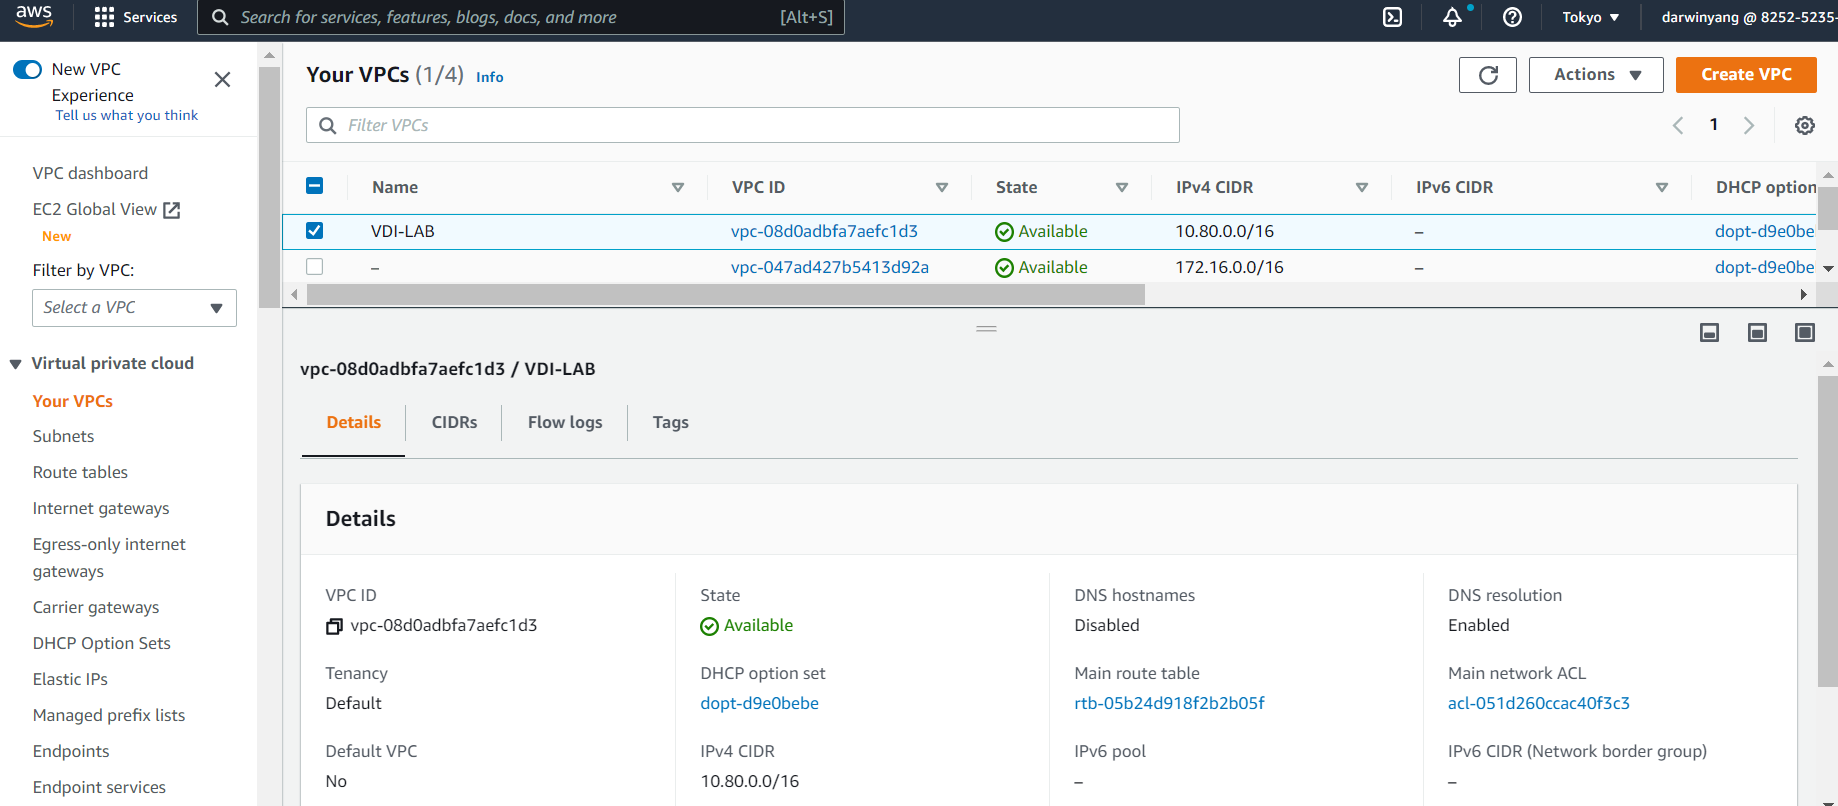
Task: Open the Actions dropdown
Action: (1595, 75)
